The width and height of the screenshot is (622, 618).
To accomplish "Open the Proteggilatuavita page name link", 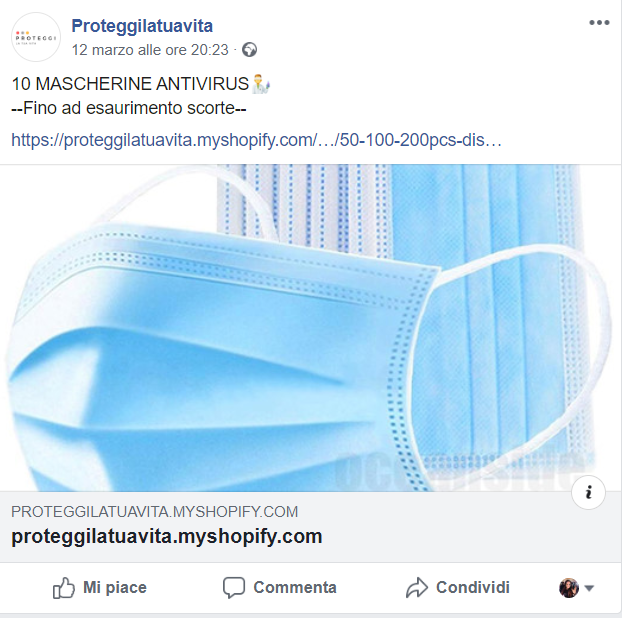I will coord(142,26).
